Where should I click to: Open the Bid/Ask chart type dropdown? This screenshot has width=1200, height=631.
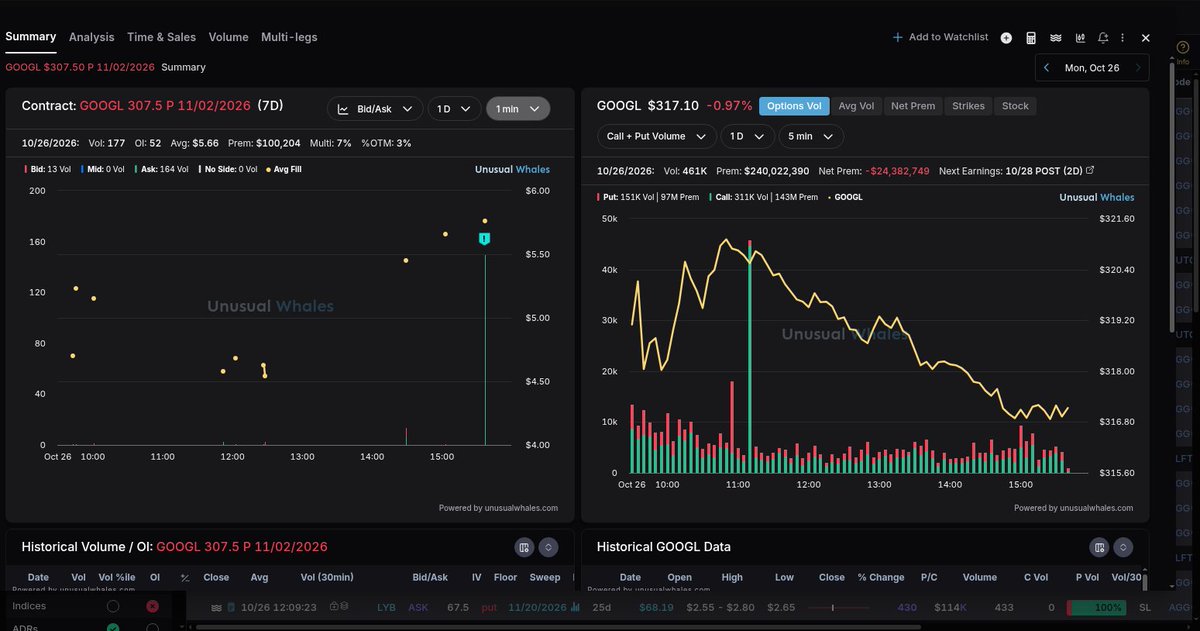[375, 109]
